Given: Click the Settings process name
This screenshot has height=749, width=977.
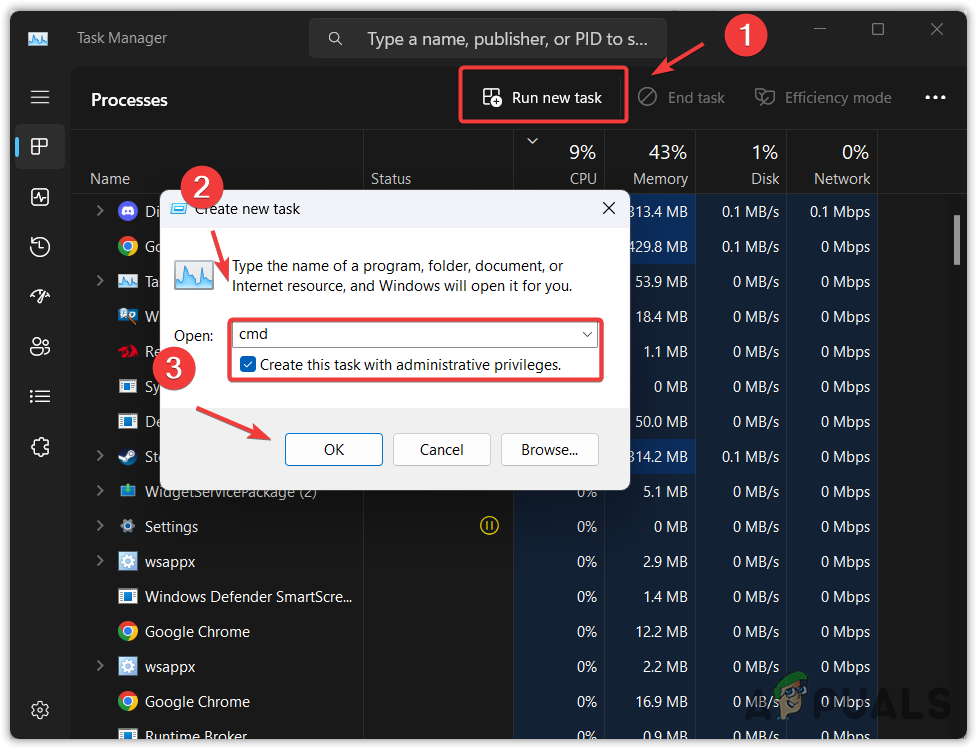Looking at the screenshot, I should [171, 527].
